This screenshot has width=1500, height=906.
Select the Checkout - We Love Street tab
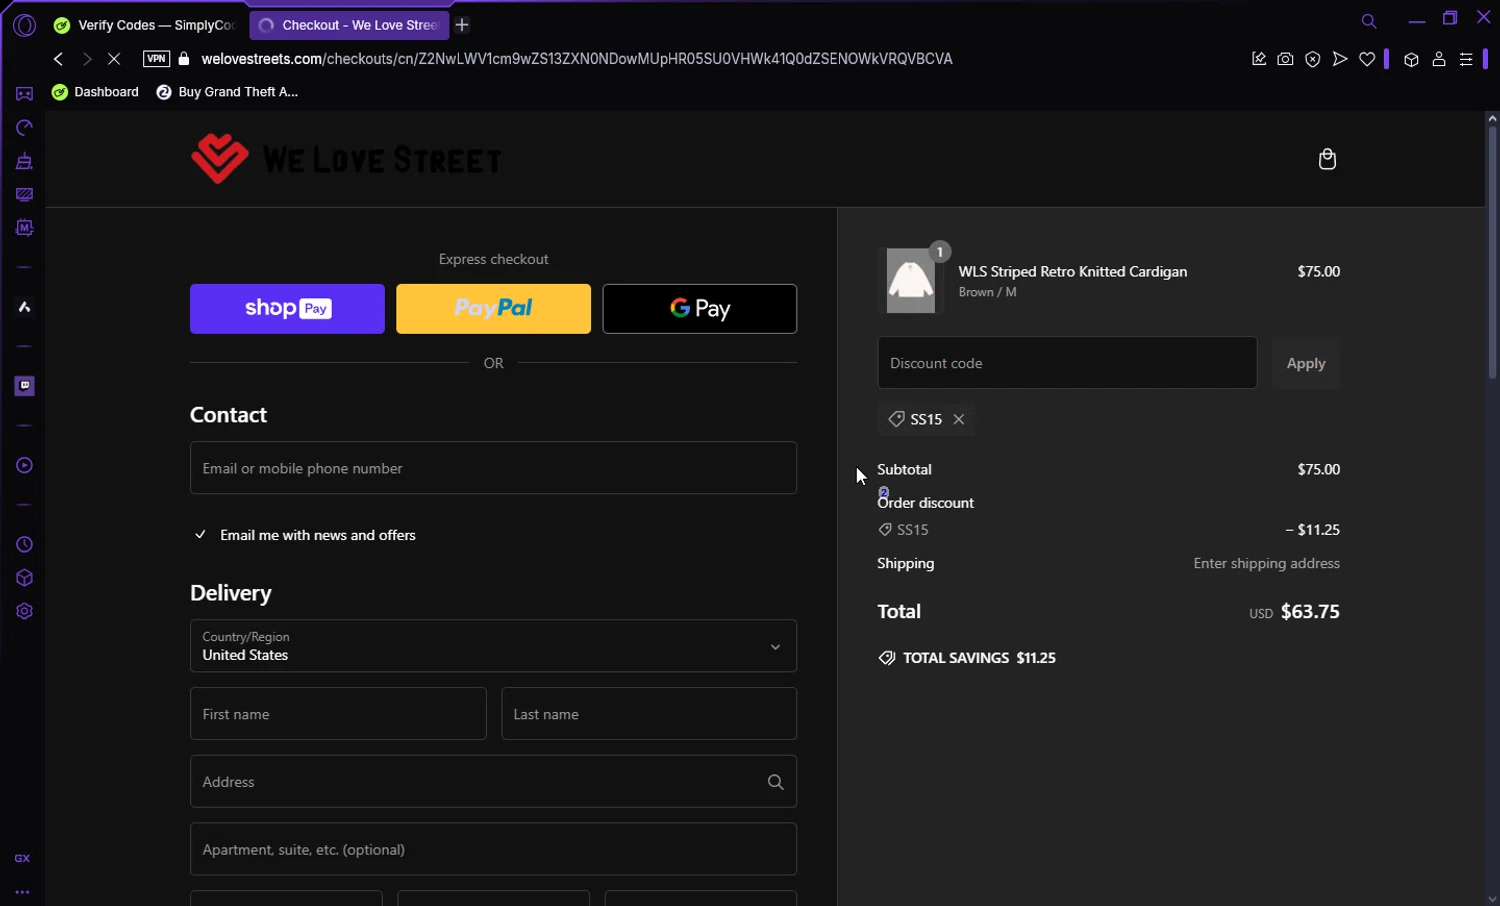tap(348, 25)
